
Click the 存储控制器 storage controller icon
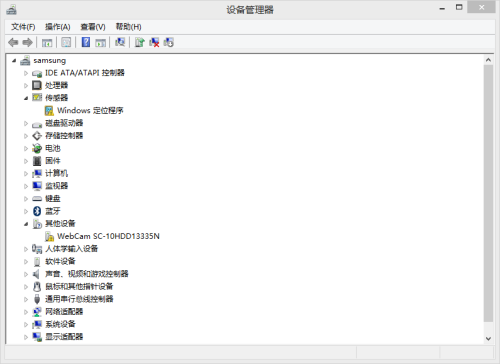pyautogui.click(x=37, y=136)
